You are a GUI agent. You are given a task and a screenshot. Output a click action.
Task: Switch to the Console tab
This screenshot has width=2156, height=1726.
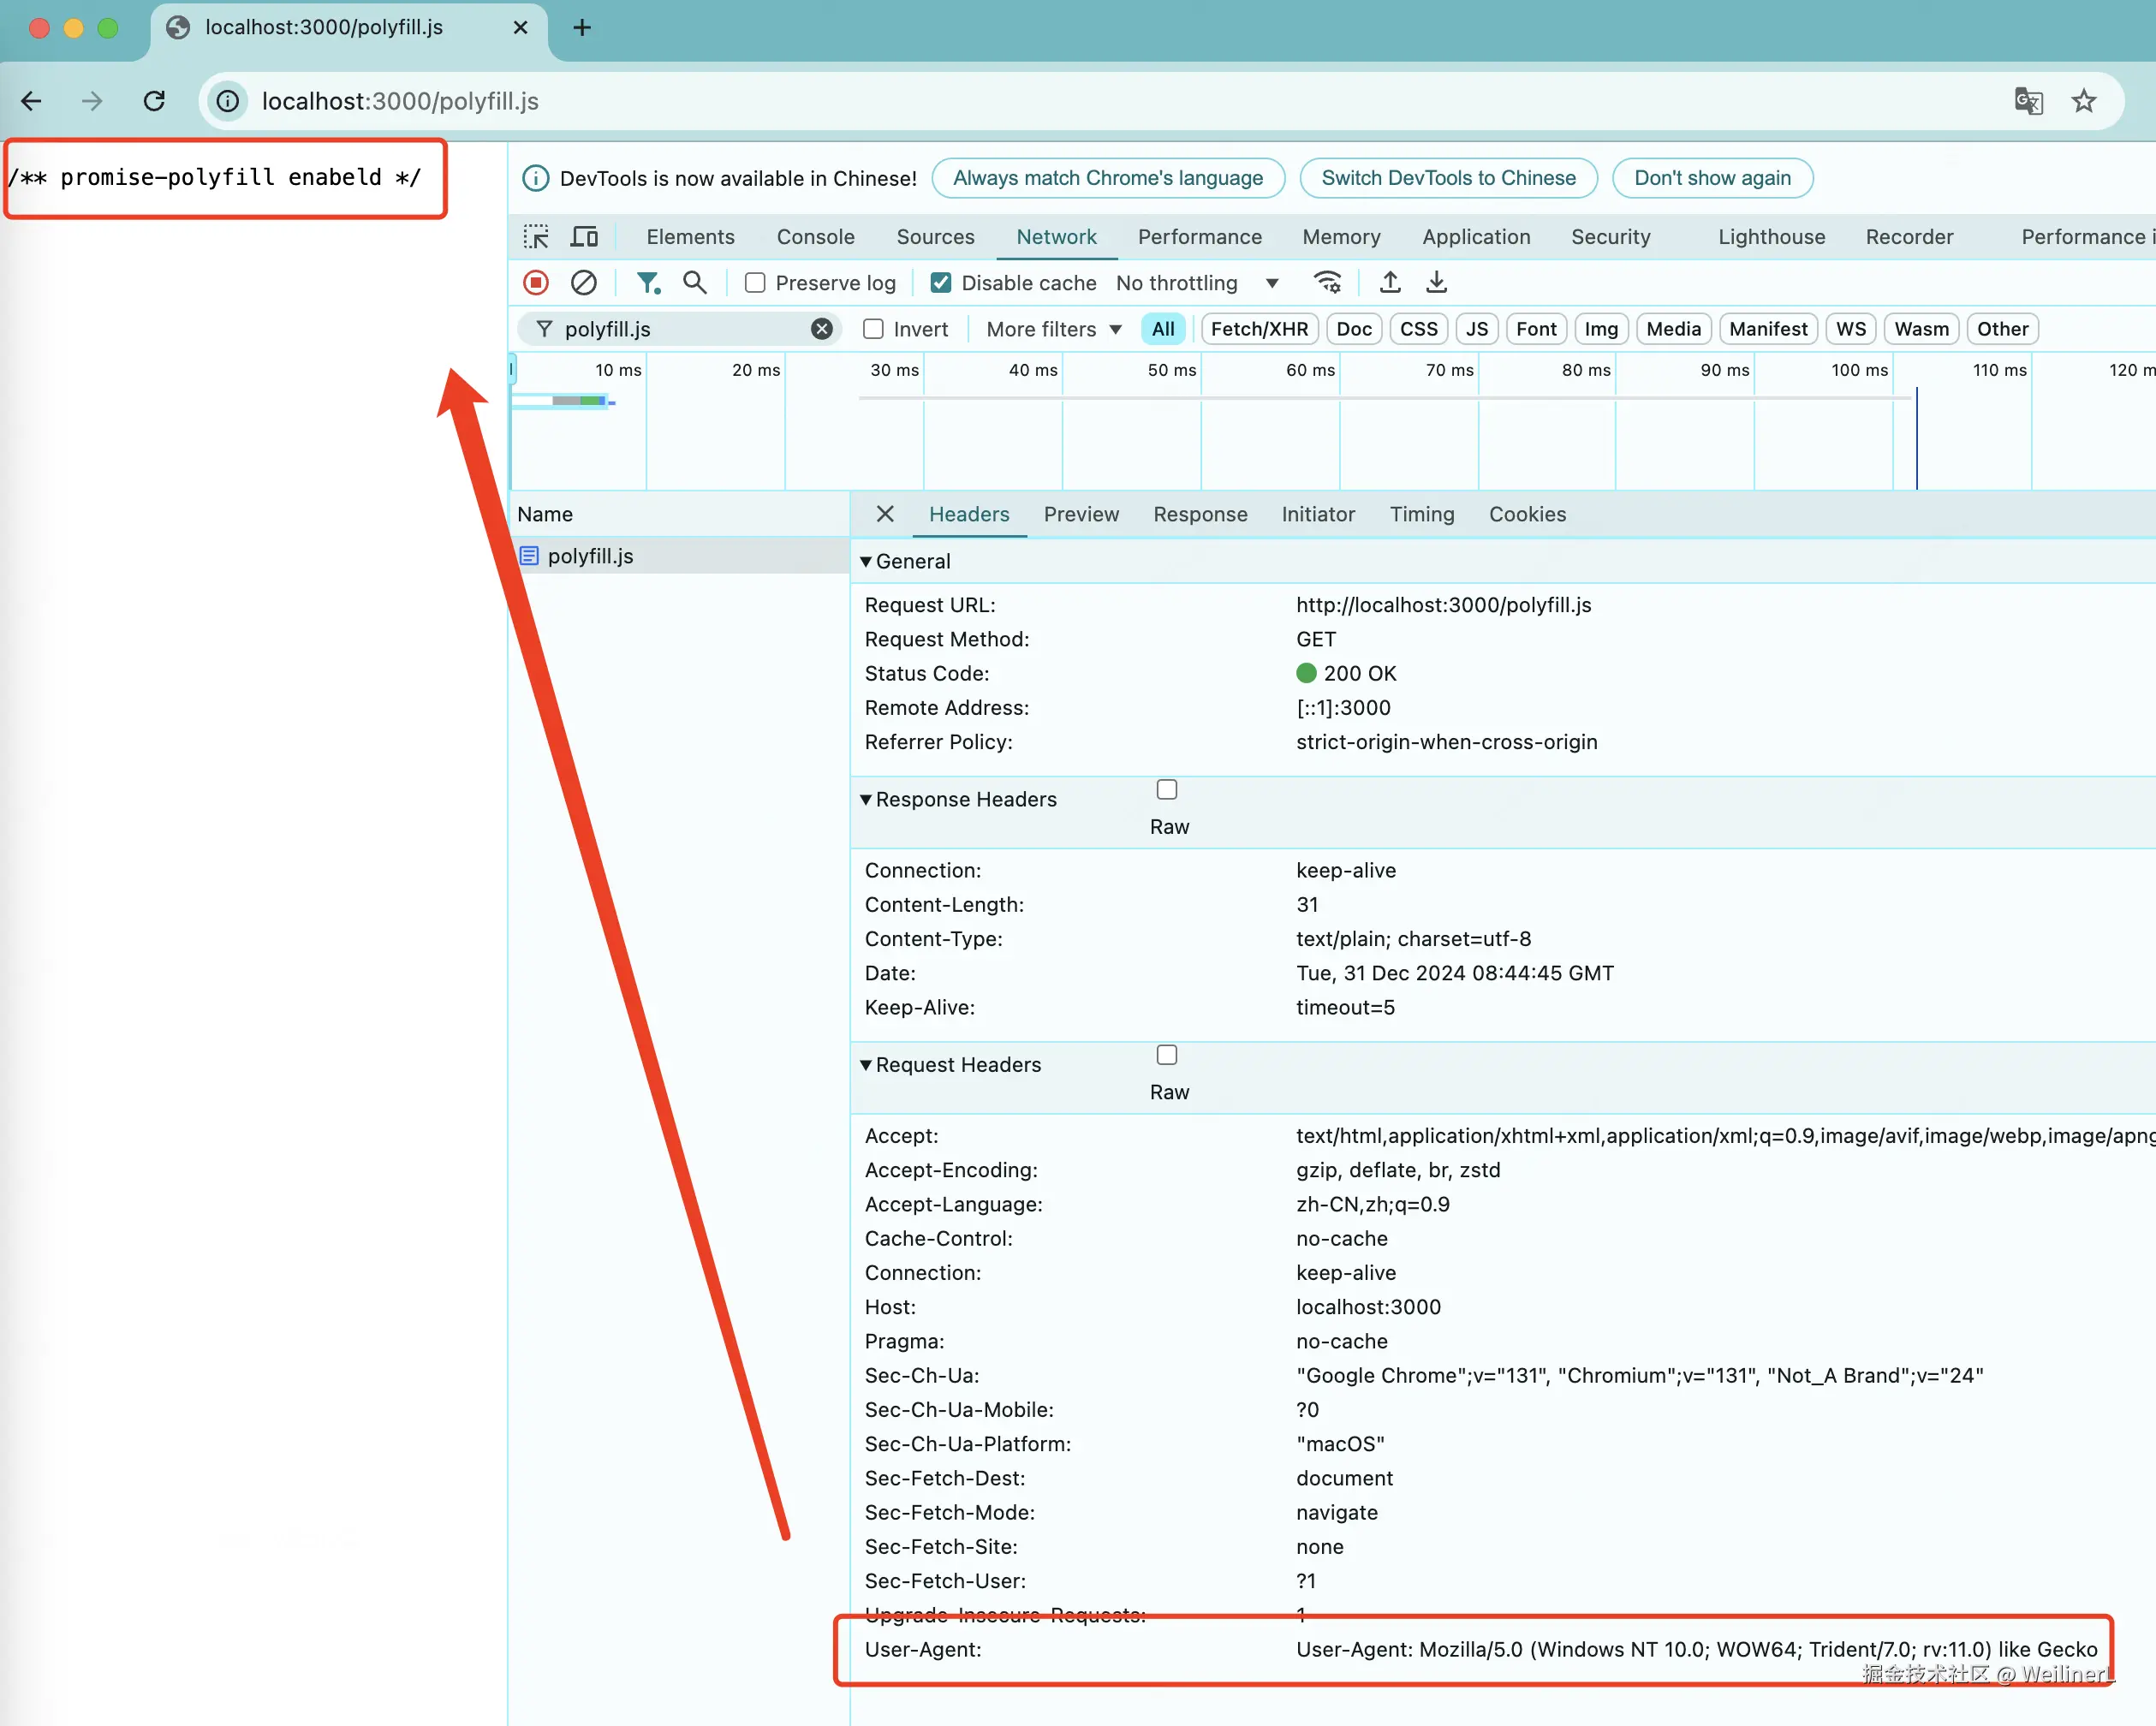pos(815,237)
